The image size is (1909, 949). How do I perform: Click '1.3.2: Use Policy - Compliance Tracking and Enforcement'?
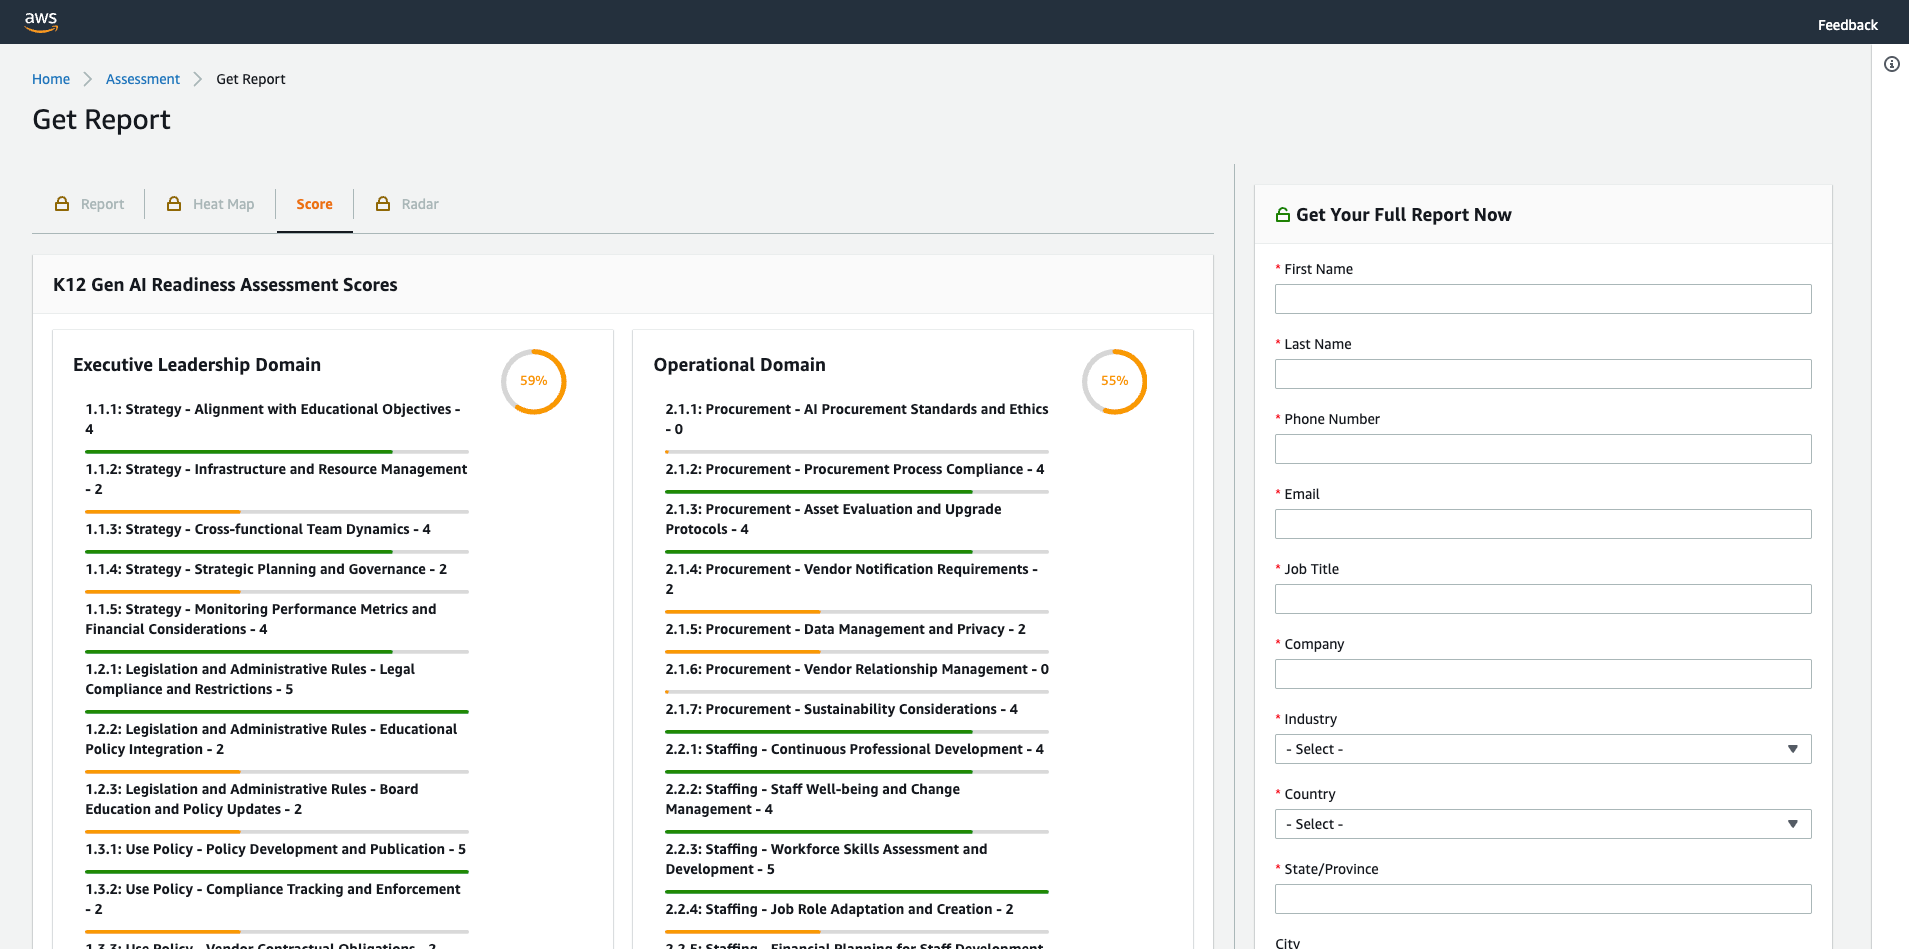(273, 899)
